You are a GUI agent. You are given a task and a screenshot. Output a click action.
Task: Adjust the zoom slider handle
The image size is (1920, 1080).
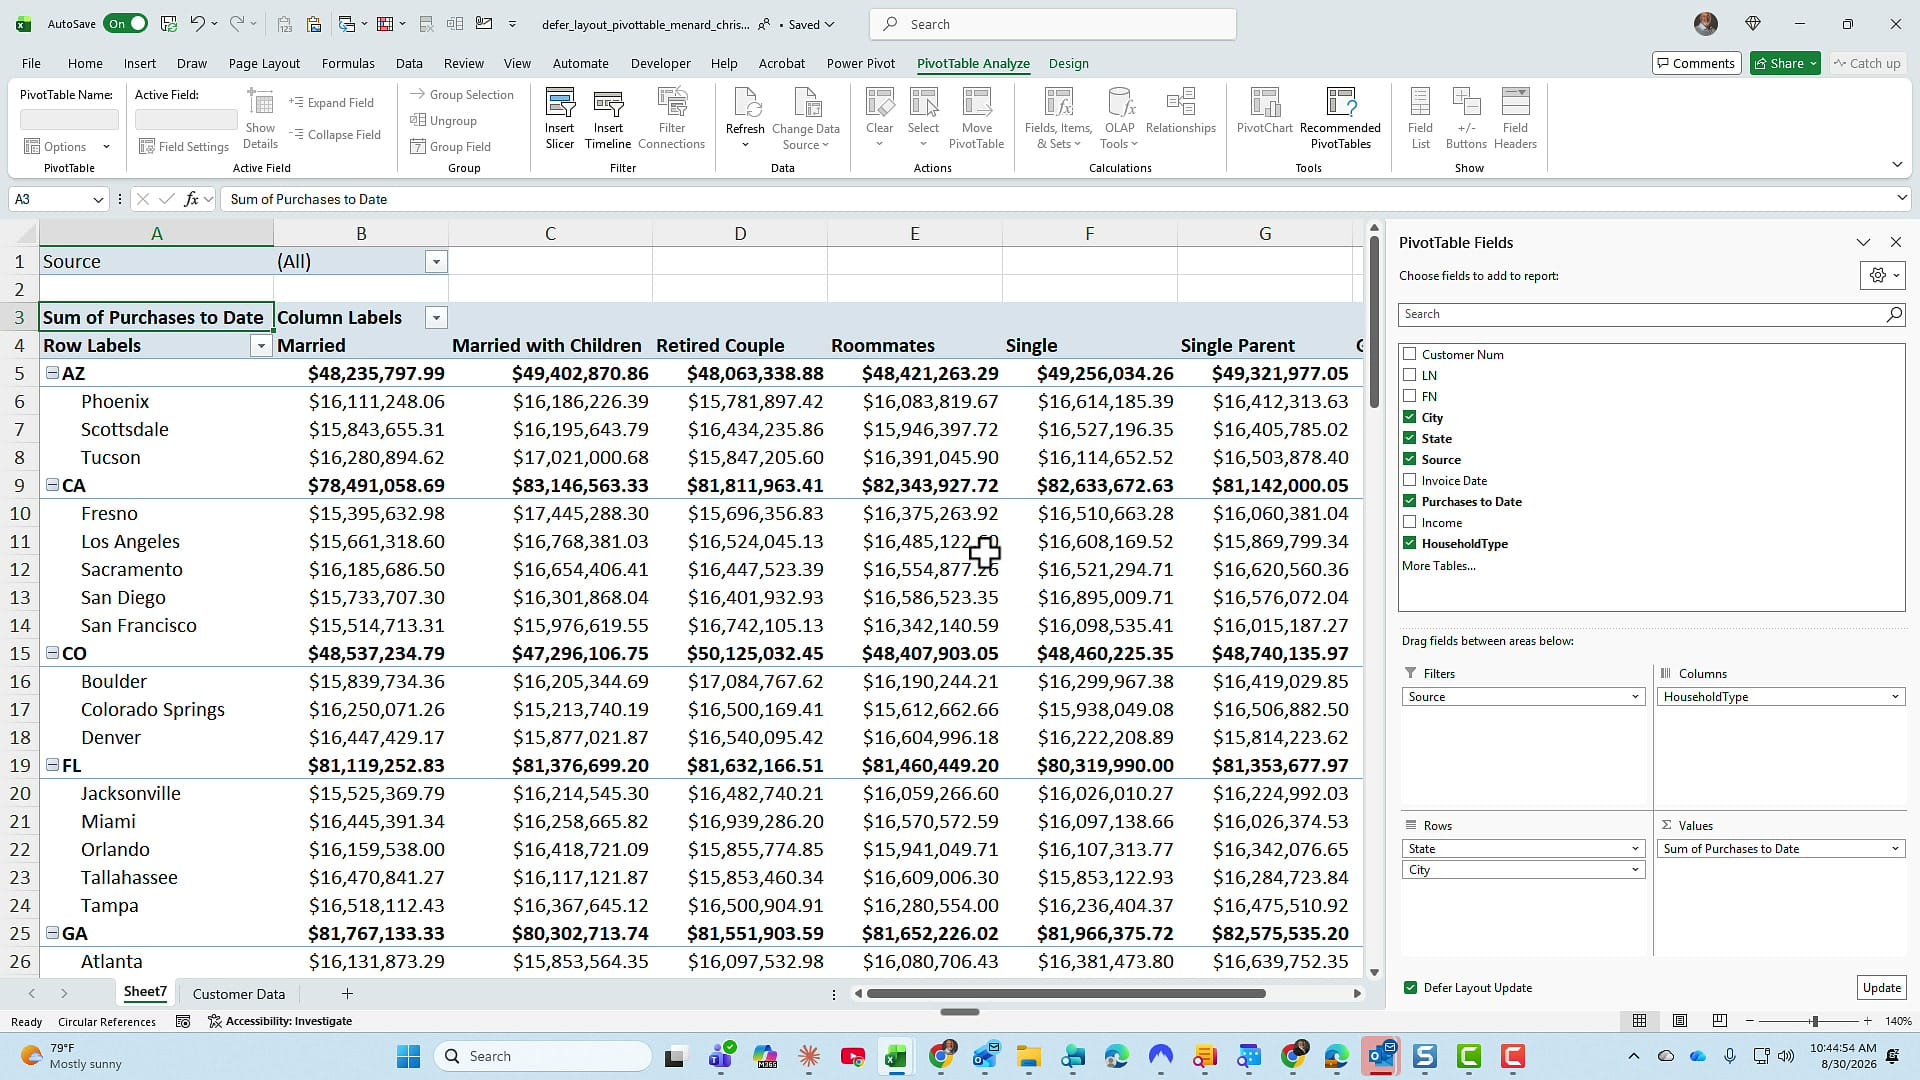(1814, 1021)
